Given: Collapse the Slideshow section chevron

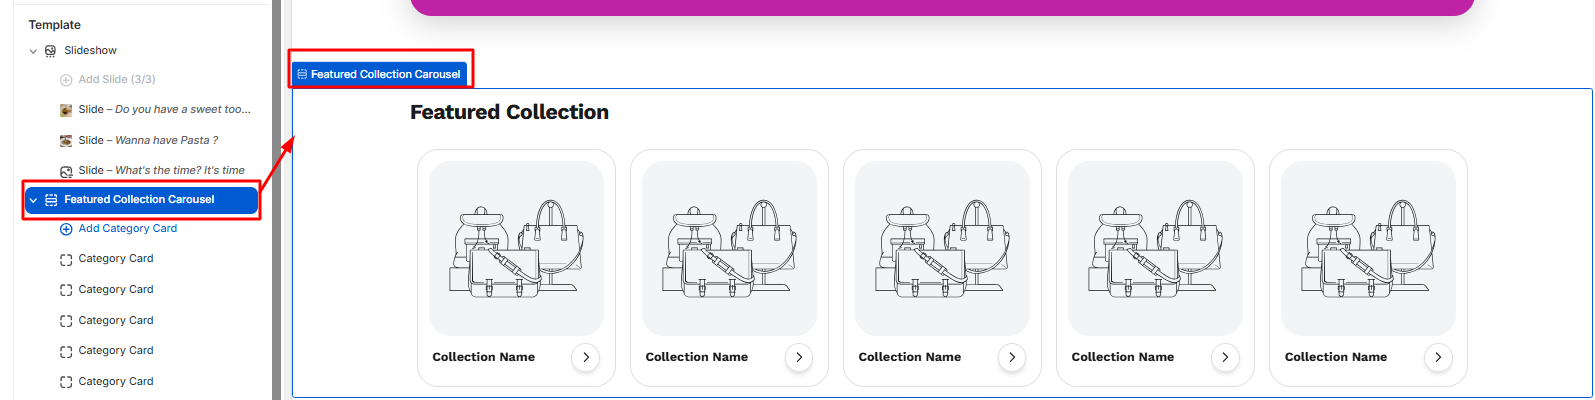Looking at the screenshot, I should coord(33,51).
